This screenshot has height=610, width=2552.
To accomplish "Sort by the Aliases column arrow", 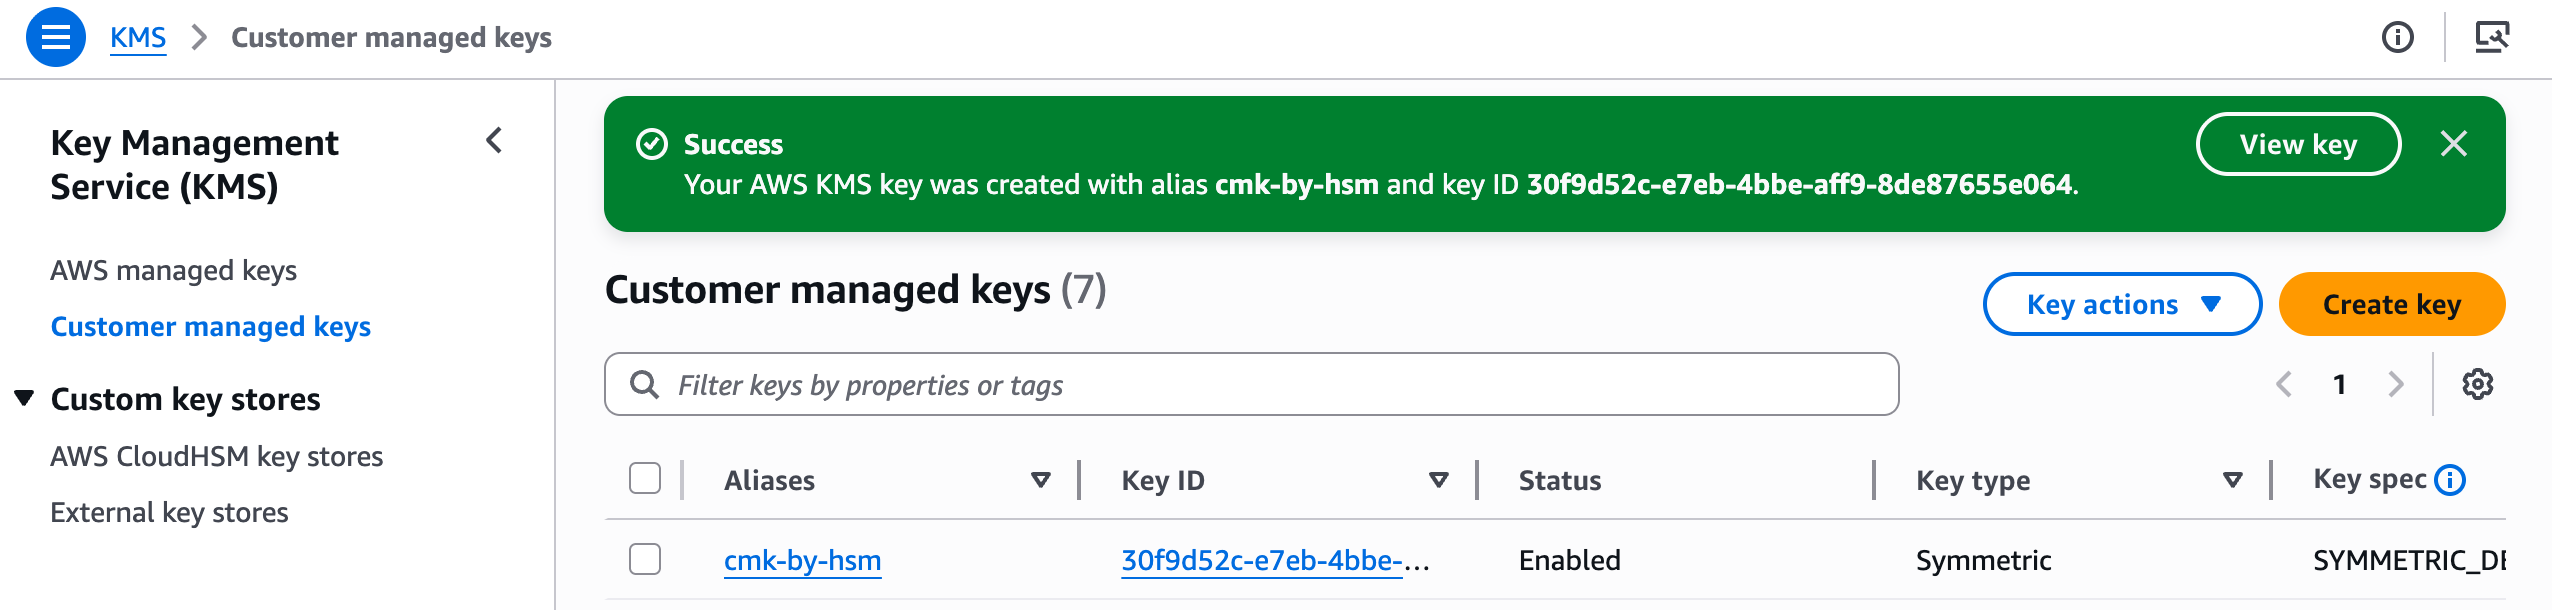I will pos(1040,480).
